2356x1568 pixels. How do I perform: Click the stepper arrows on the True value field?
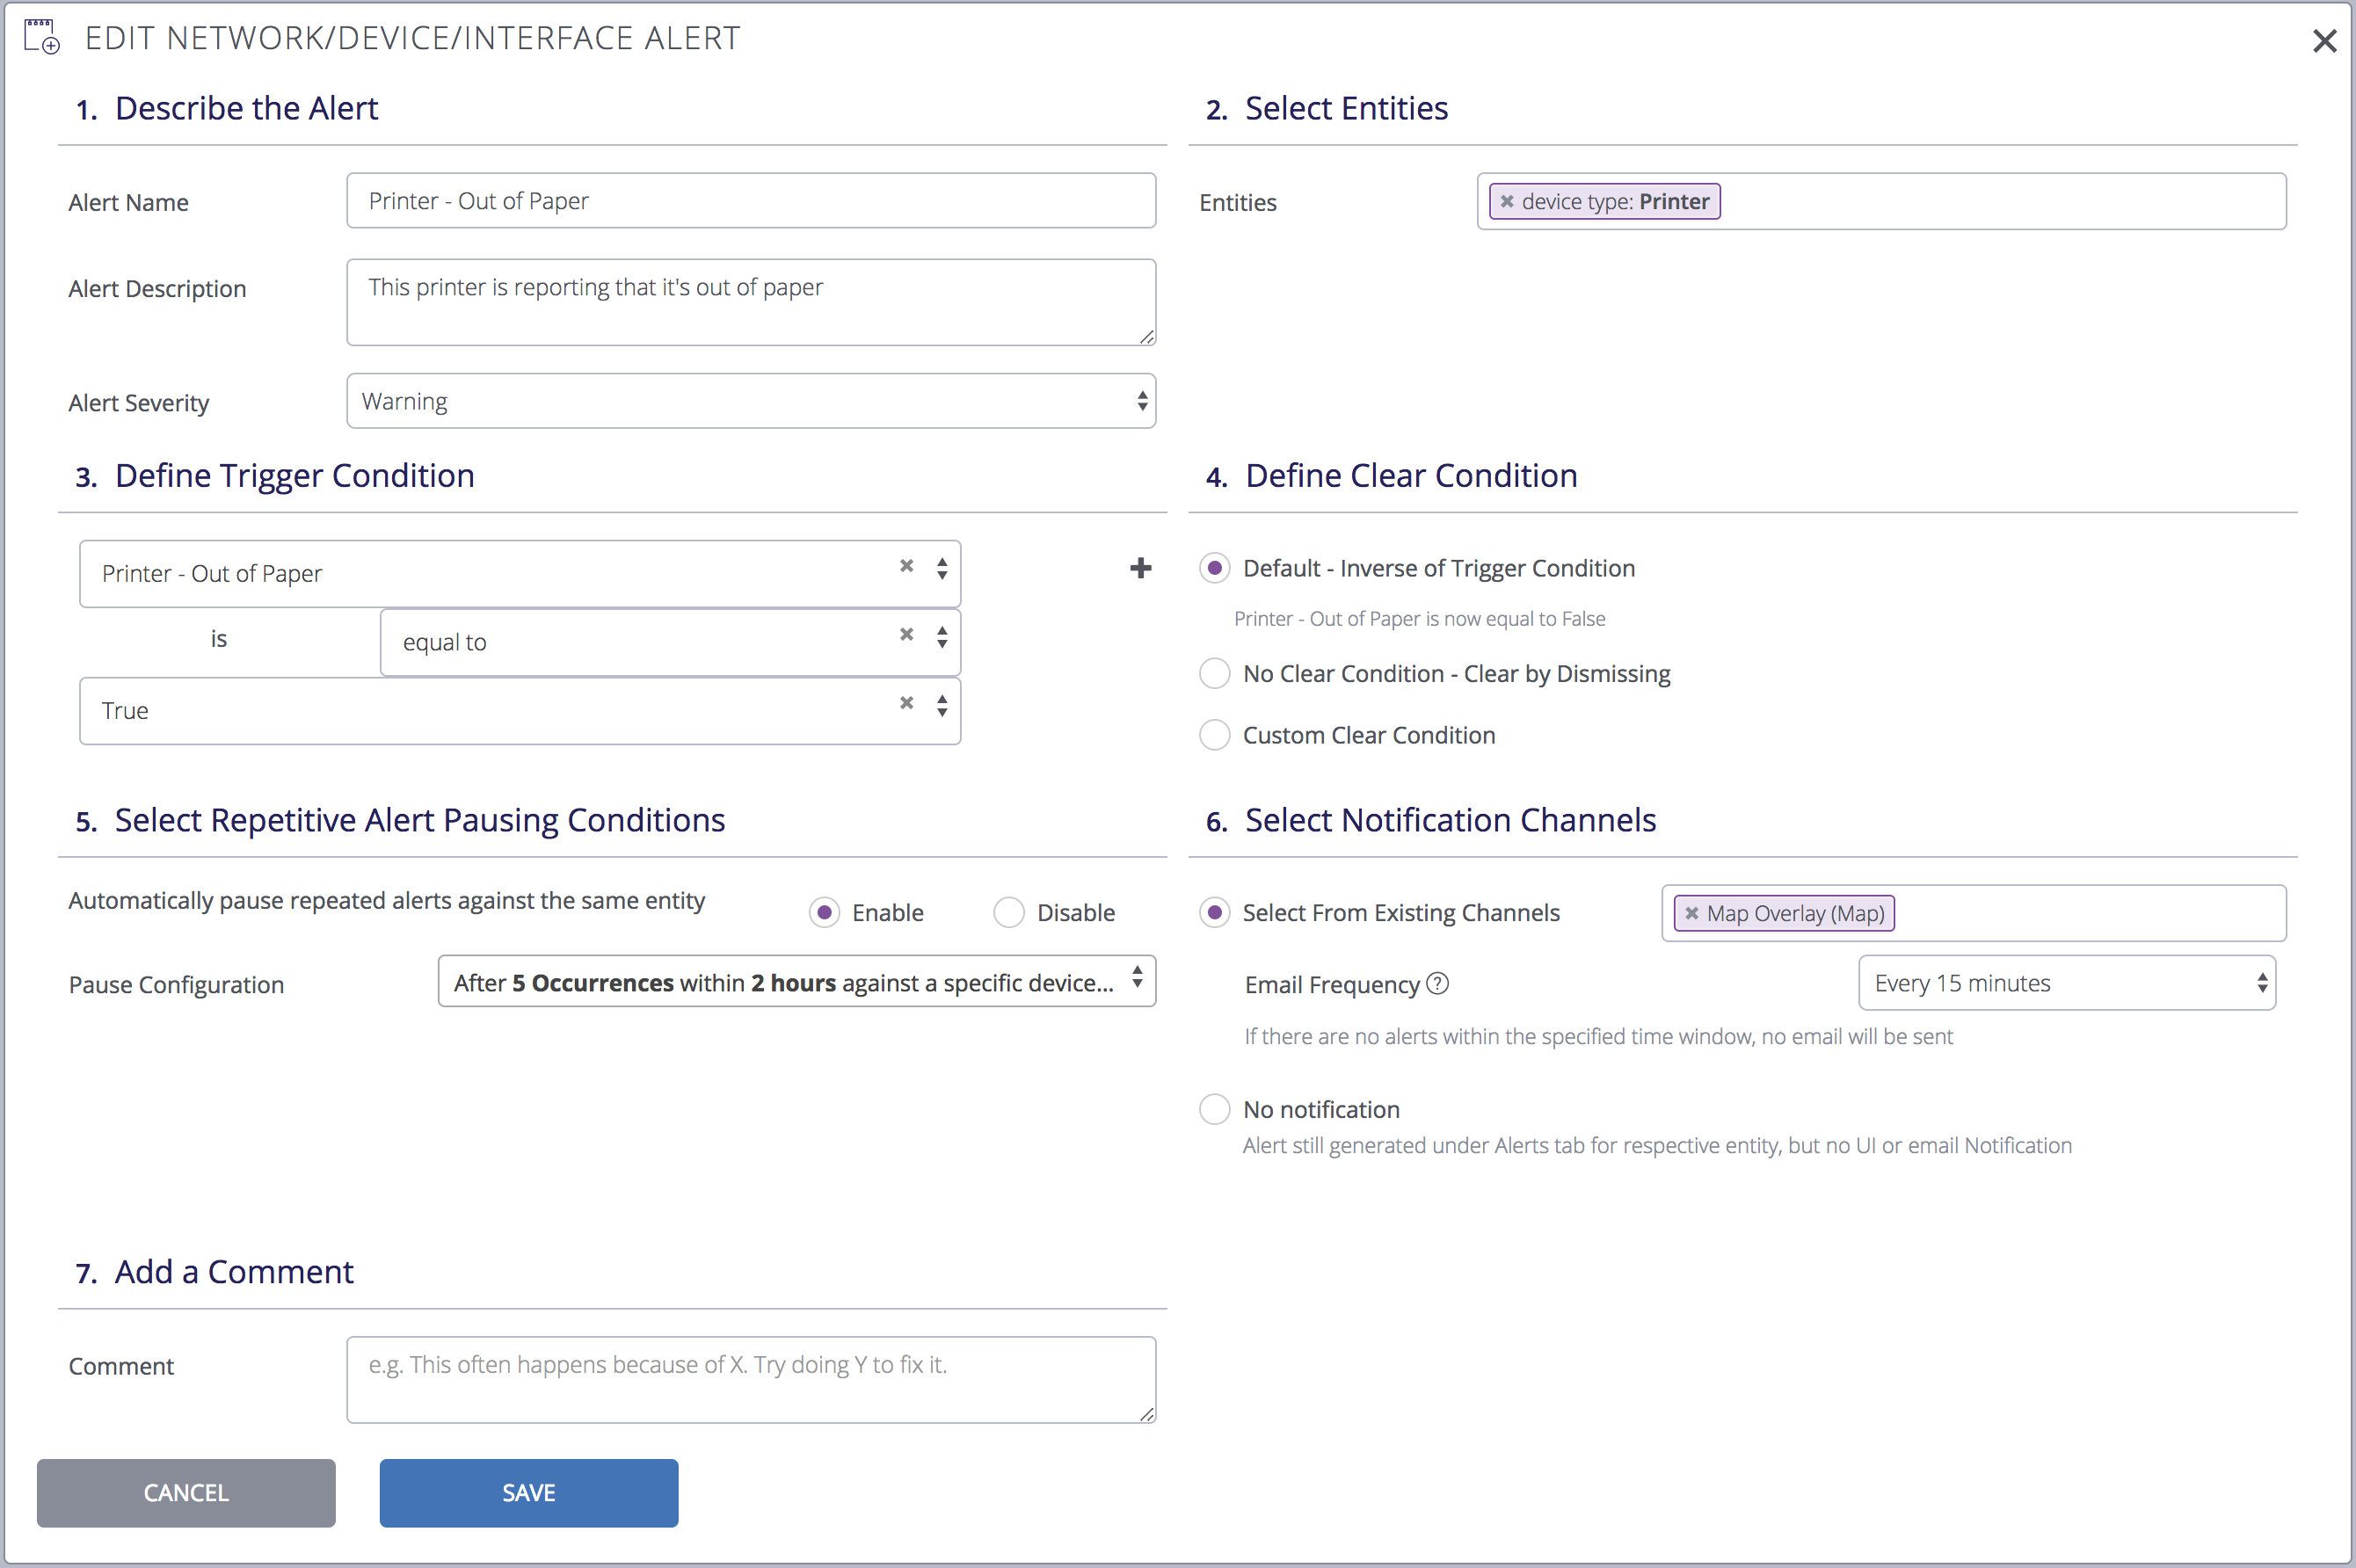click(x=941, y=706)
